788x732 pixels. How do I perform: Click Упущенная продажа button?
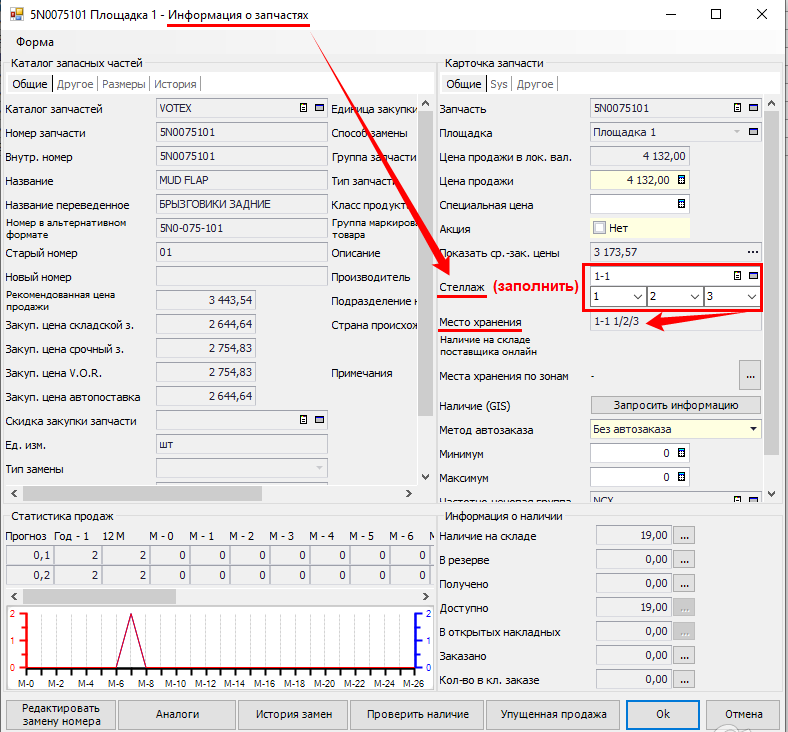pos(554,715)
